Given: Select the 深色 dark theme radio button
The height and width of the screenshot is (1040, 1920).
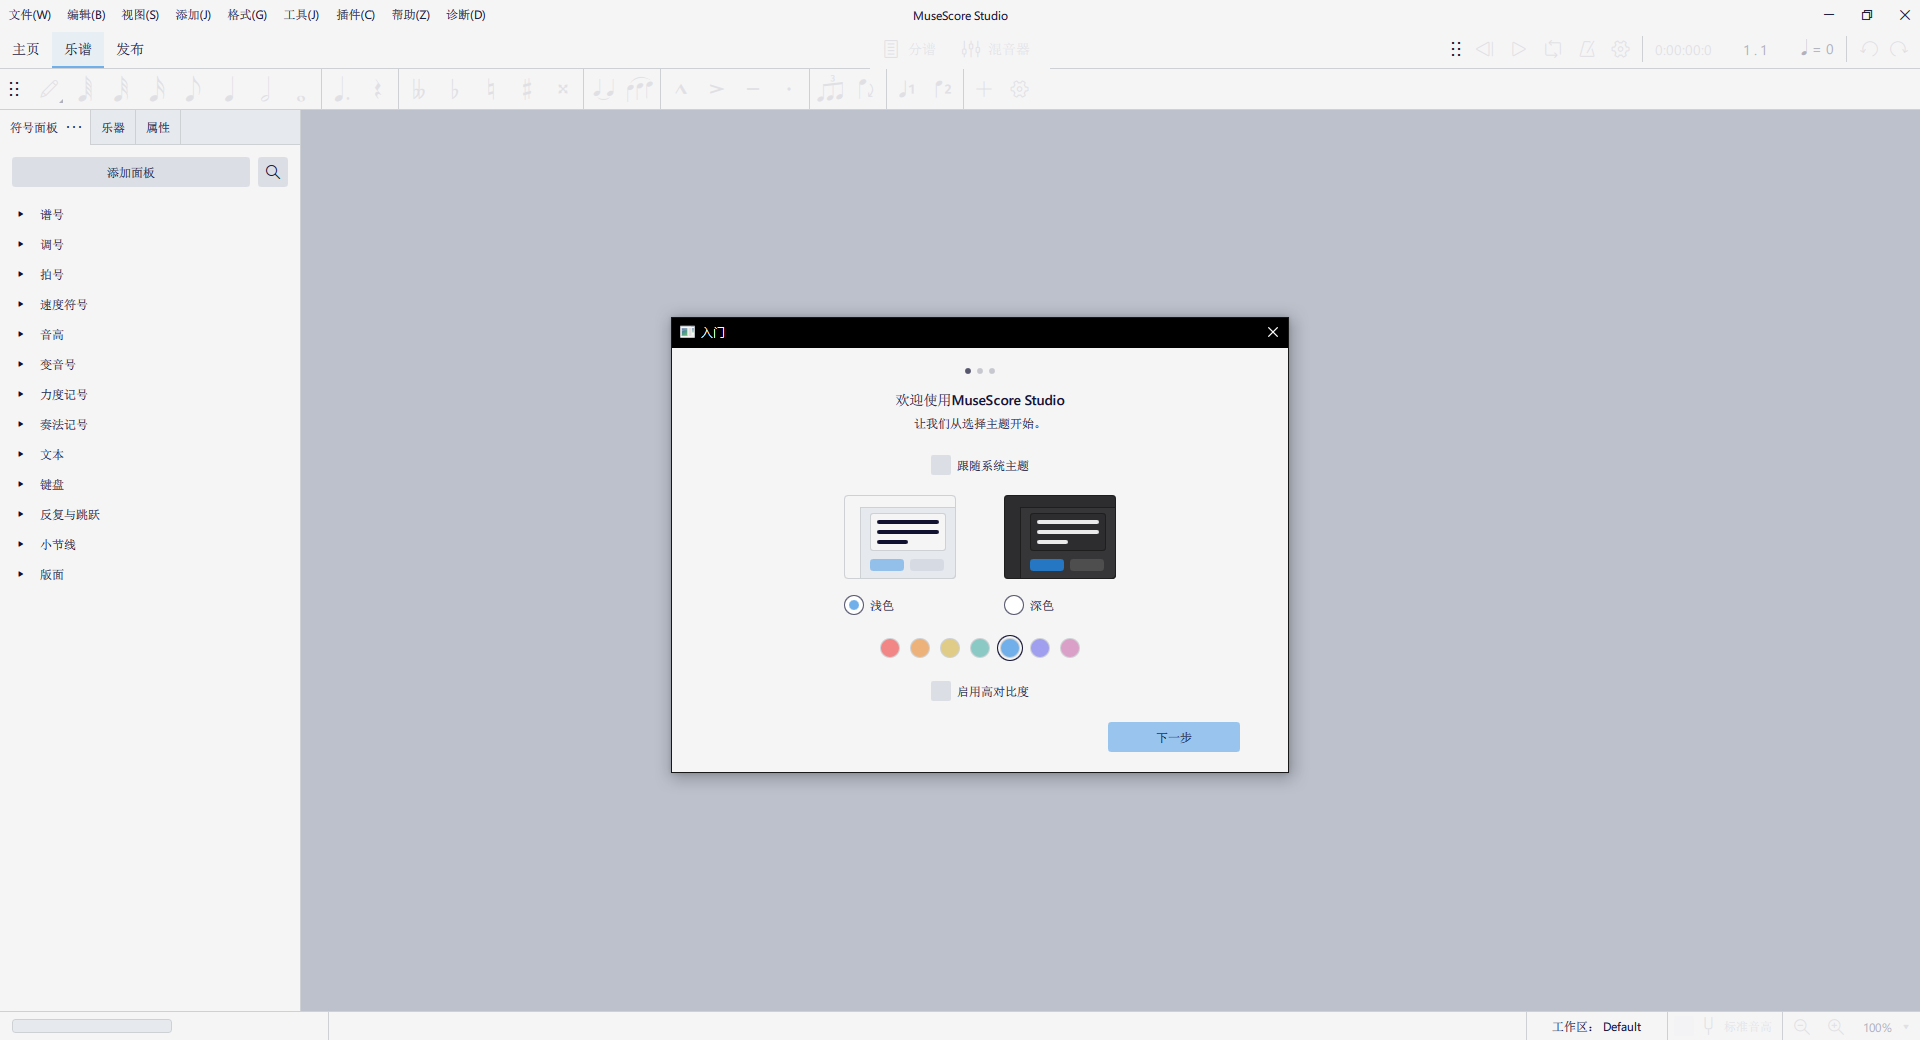Looking at the screenshot, I should [x=1014, y=605].
